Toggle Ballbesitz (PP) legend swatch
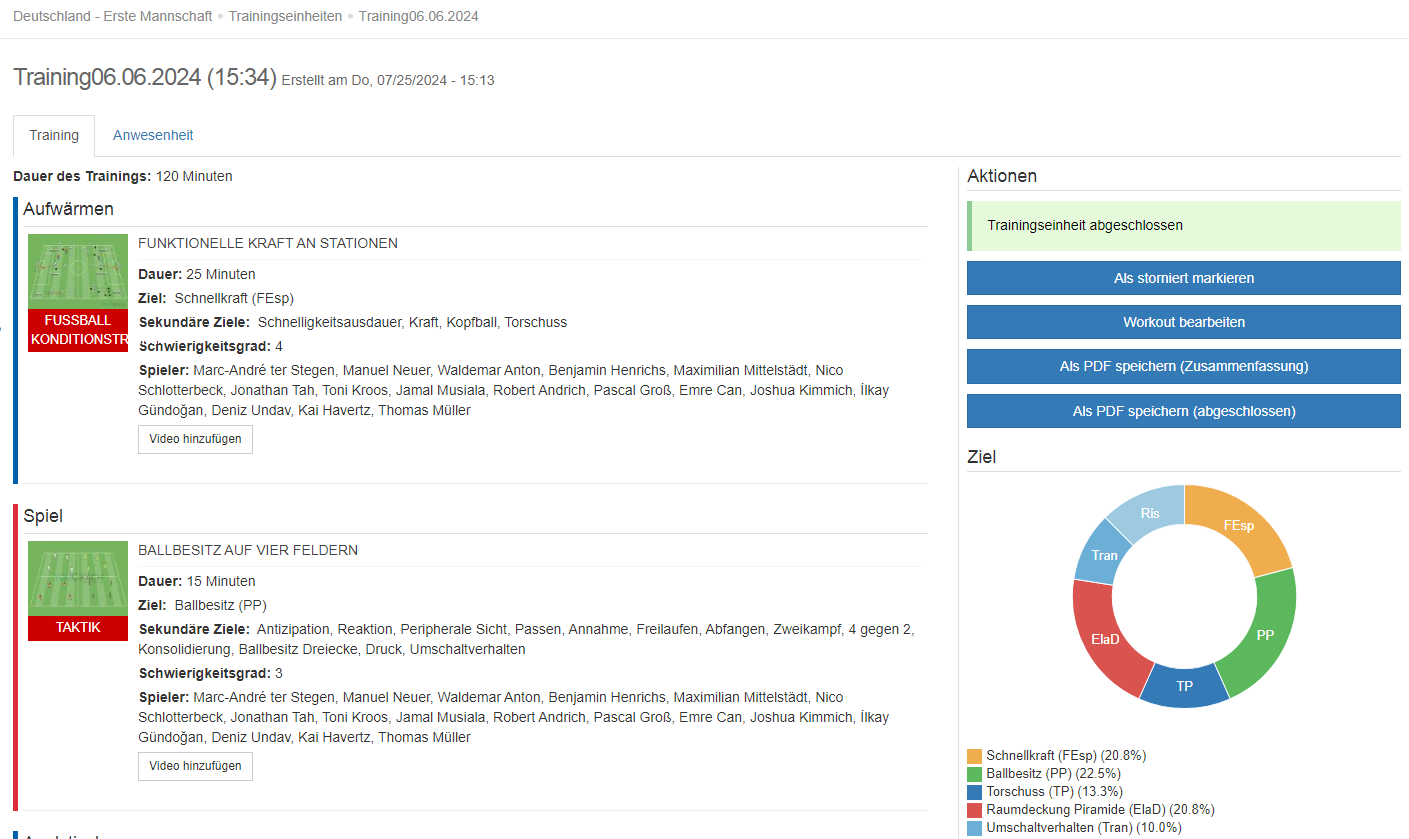This screenshot has height=839, width=1409. tap(974, 774)
